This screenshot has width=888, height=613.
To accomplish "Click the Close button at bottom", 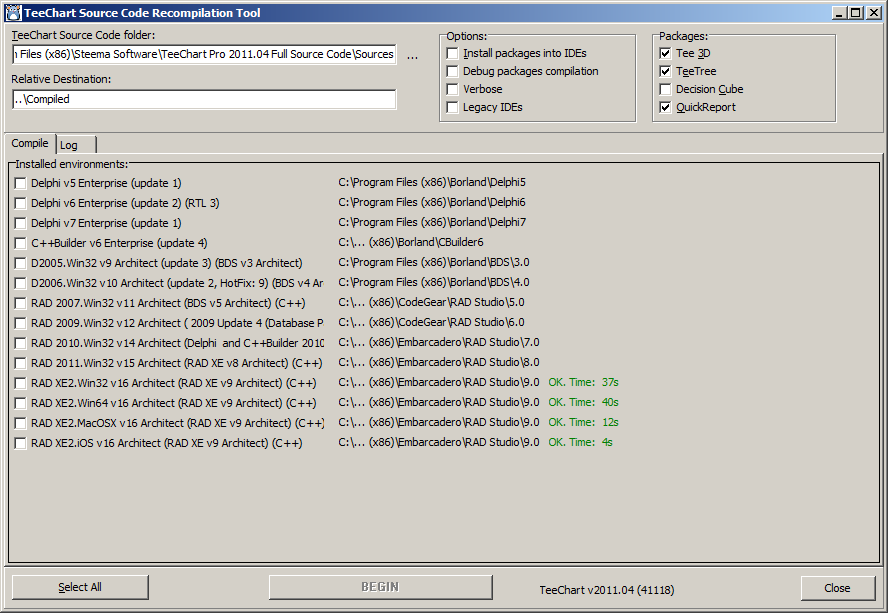I will 838,588.
